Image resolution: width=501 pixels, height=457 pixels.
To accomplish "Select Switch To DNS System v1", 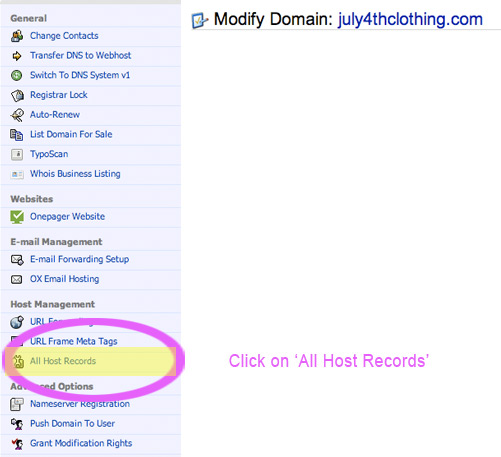I will coord(80,75).
